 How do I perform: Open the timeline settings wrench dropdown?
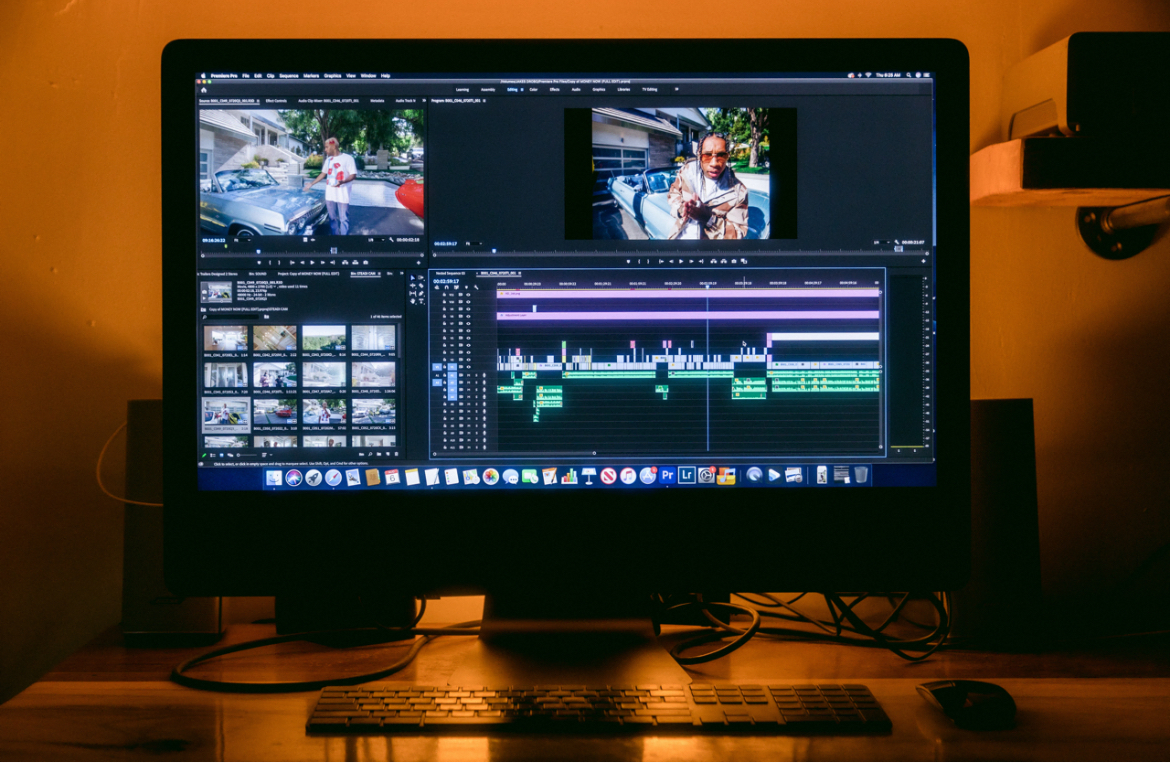(476, 286)
